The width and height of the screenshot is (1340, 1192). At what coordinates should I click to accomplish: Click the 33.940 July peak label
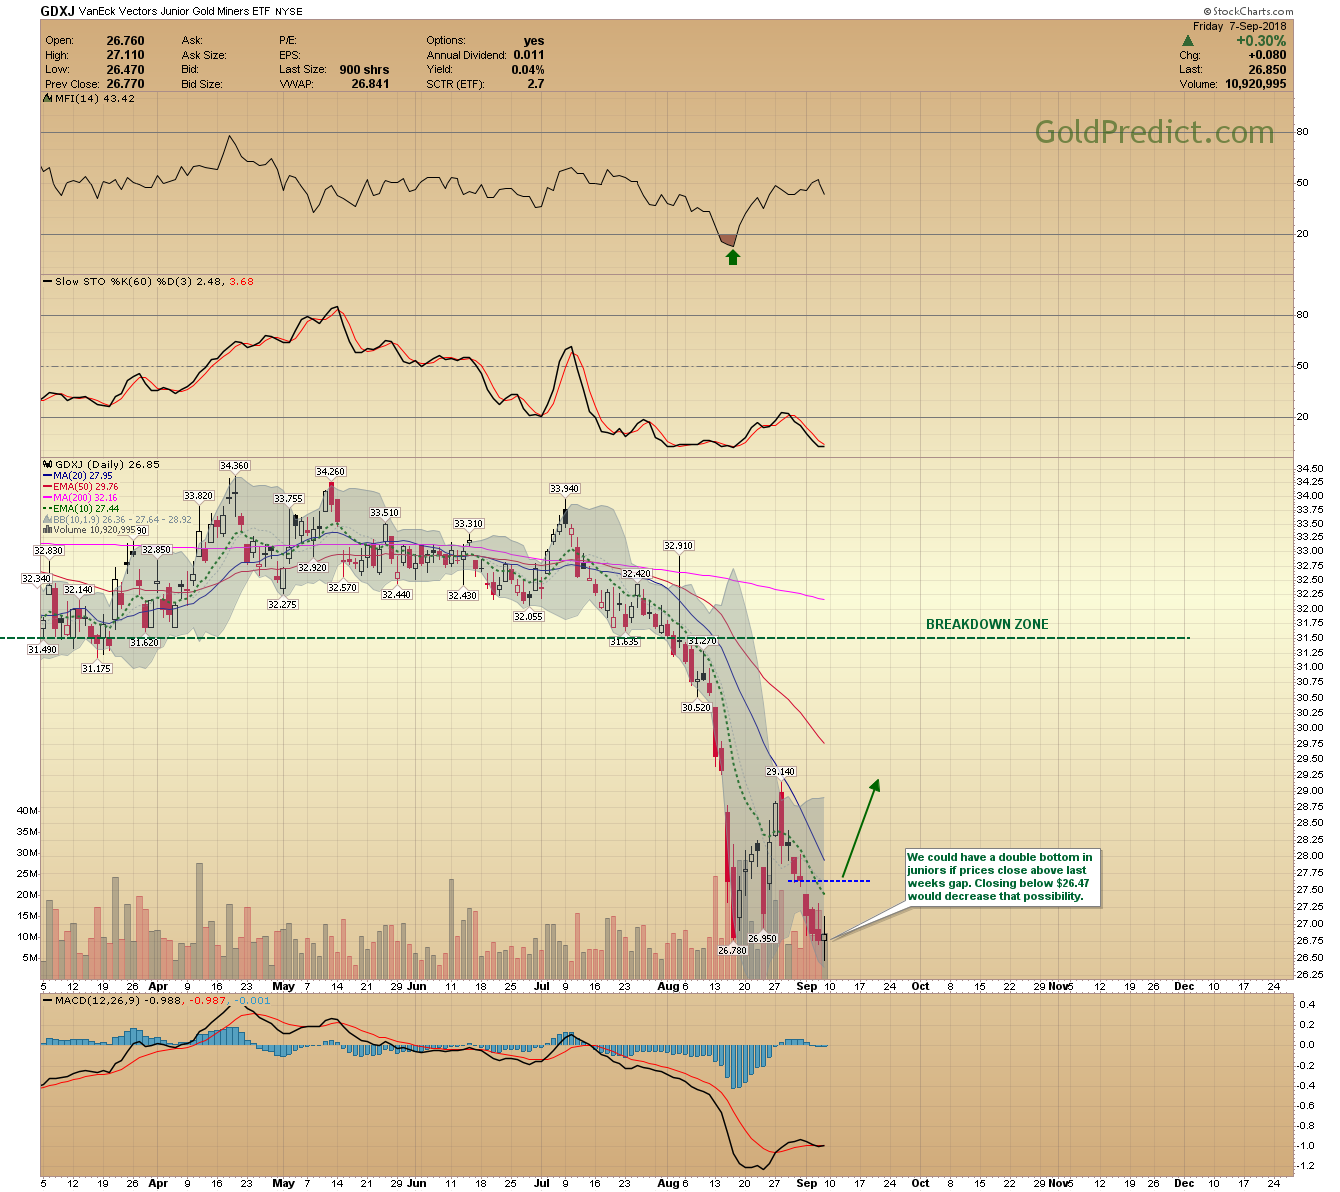point(564,489)
